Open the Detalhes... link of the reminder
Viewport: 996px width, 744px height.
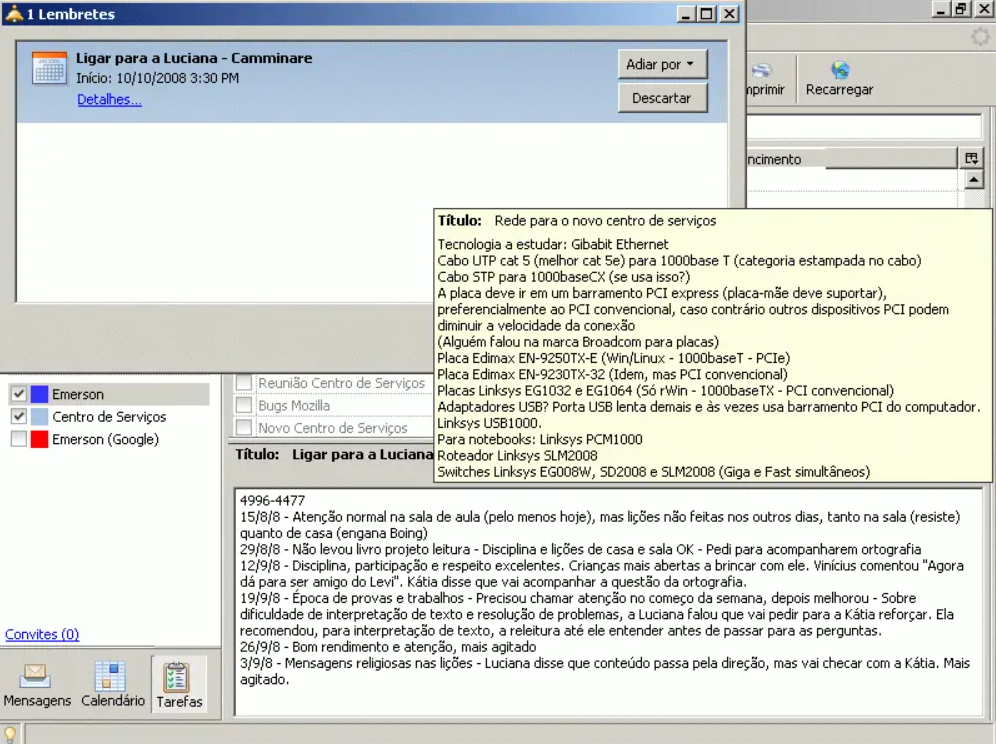pyautogui.click(x=109, y=99)
